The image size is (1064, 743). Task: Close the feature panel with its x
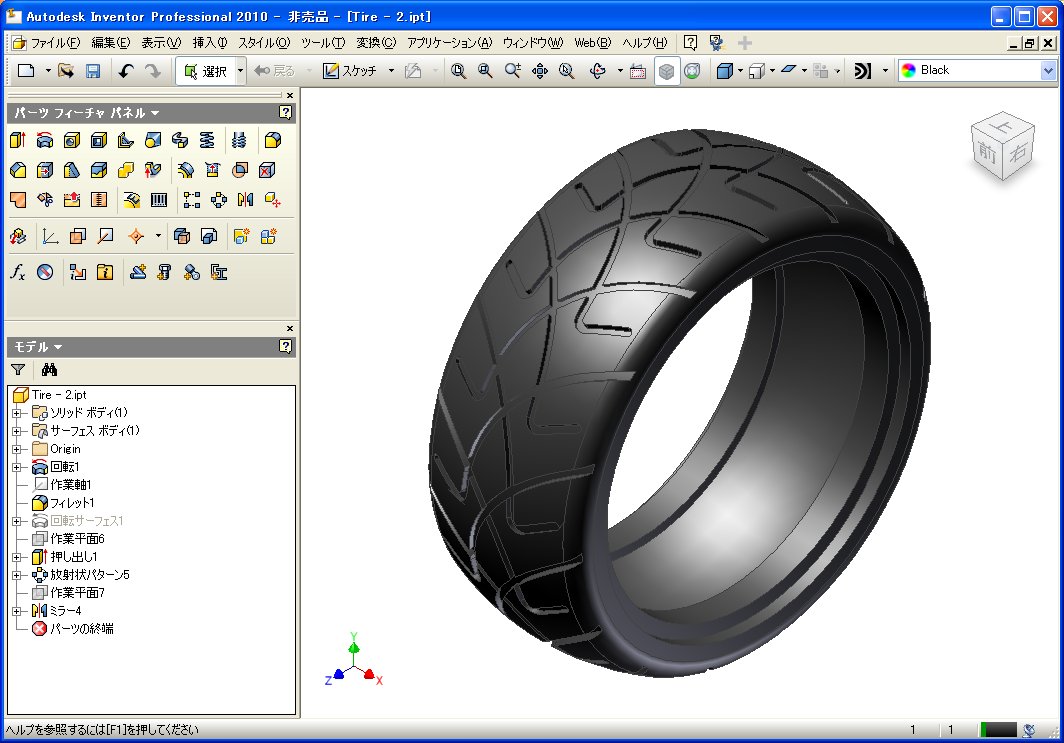coord(290,96)
